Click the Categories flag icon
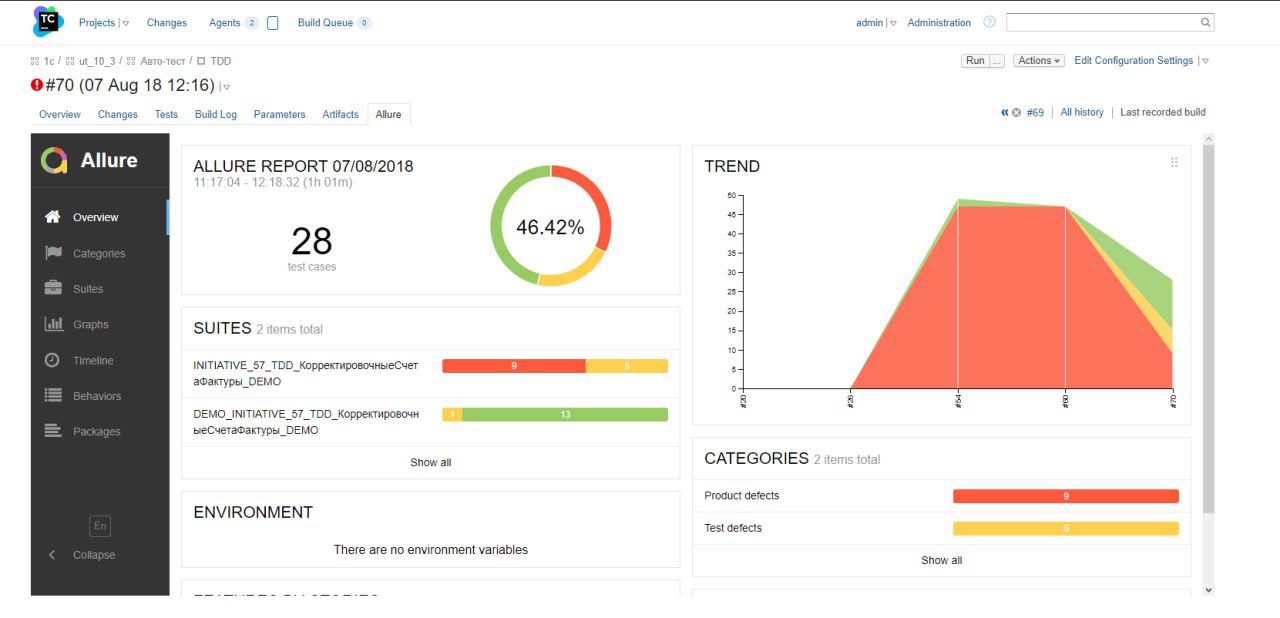Screen dimensions: 1280x618 coord(53,253)
